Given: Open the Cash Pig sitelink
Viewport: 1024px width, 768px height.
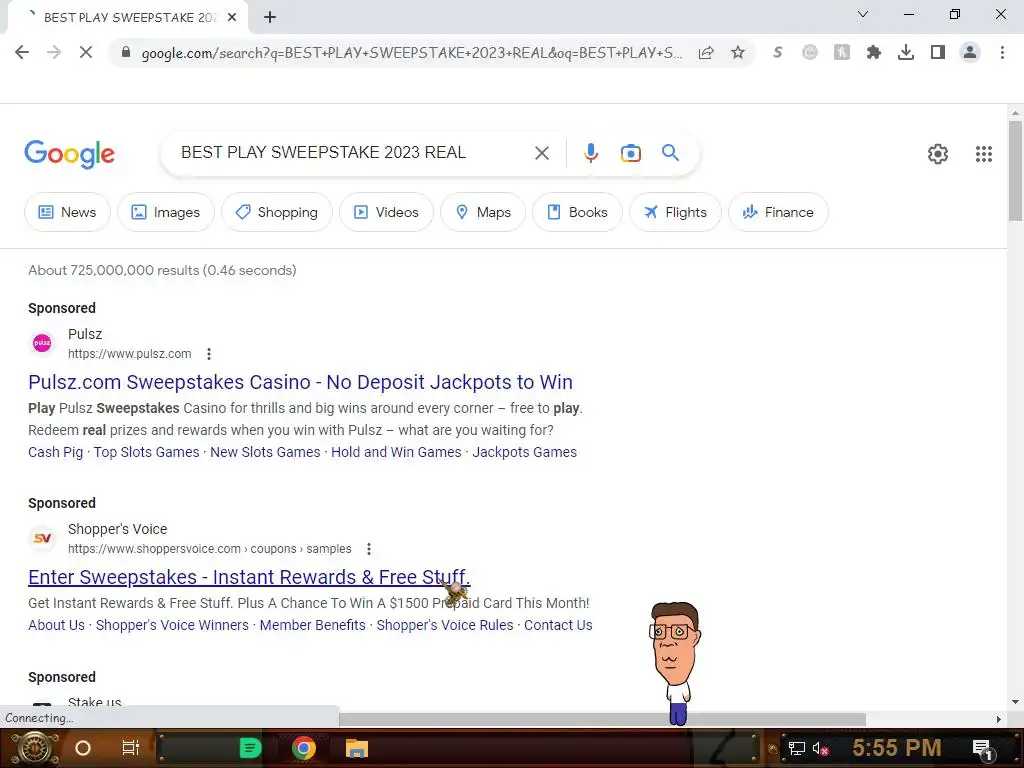Looking at the screenshot, I should pos(56,452).
